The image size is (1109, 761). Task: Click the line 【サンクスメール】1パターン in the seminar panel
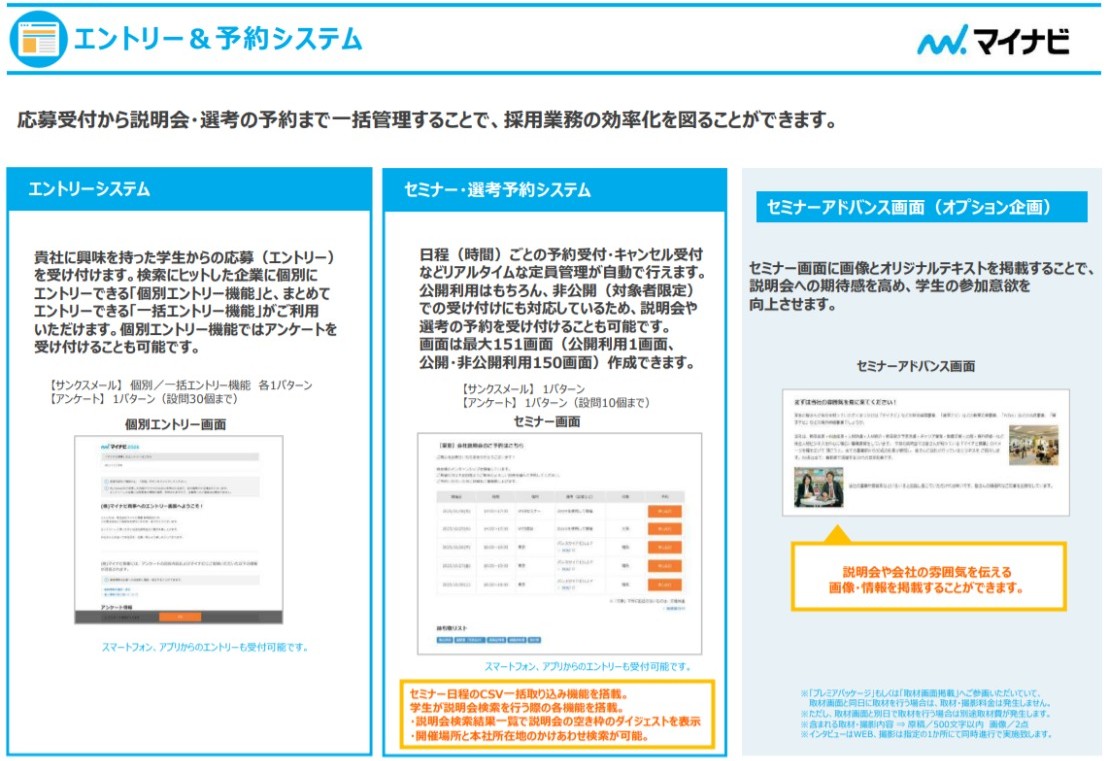522,389
